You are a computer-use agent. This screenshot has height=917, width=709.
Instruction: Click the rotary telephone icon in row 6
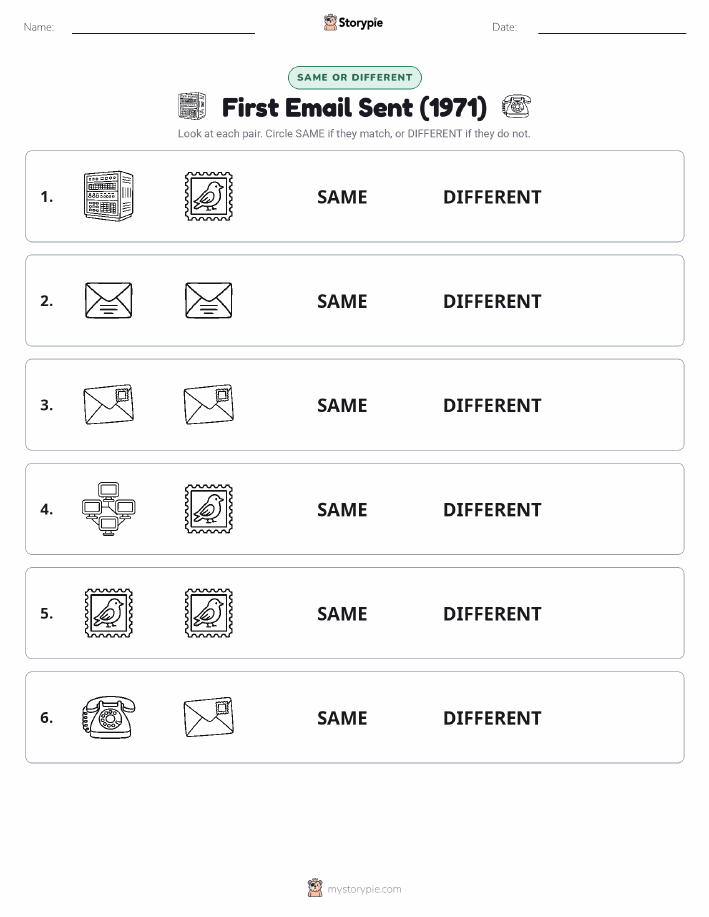109,717
